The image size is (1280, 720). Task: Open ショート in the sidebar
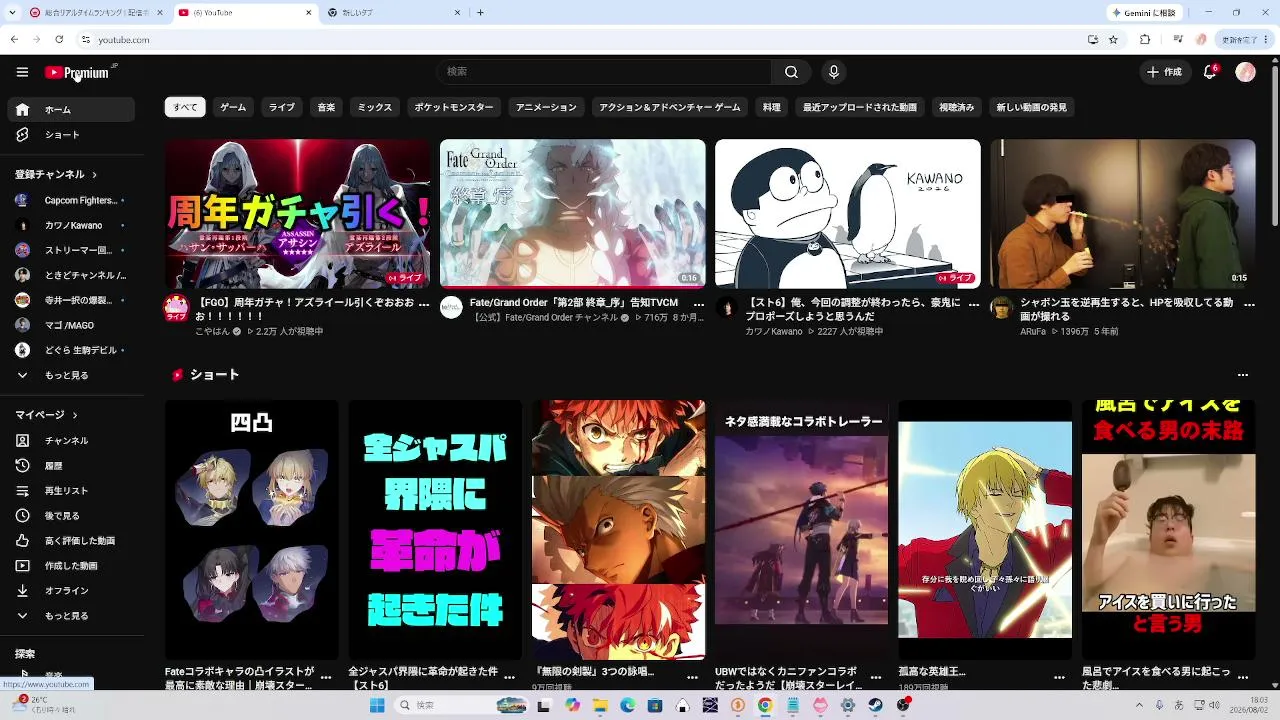point(71,135)
